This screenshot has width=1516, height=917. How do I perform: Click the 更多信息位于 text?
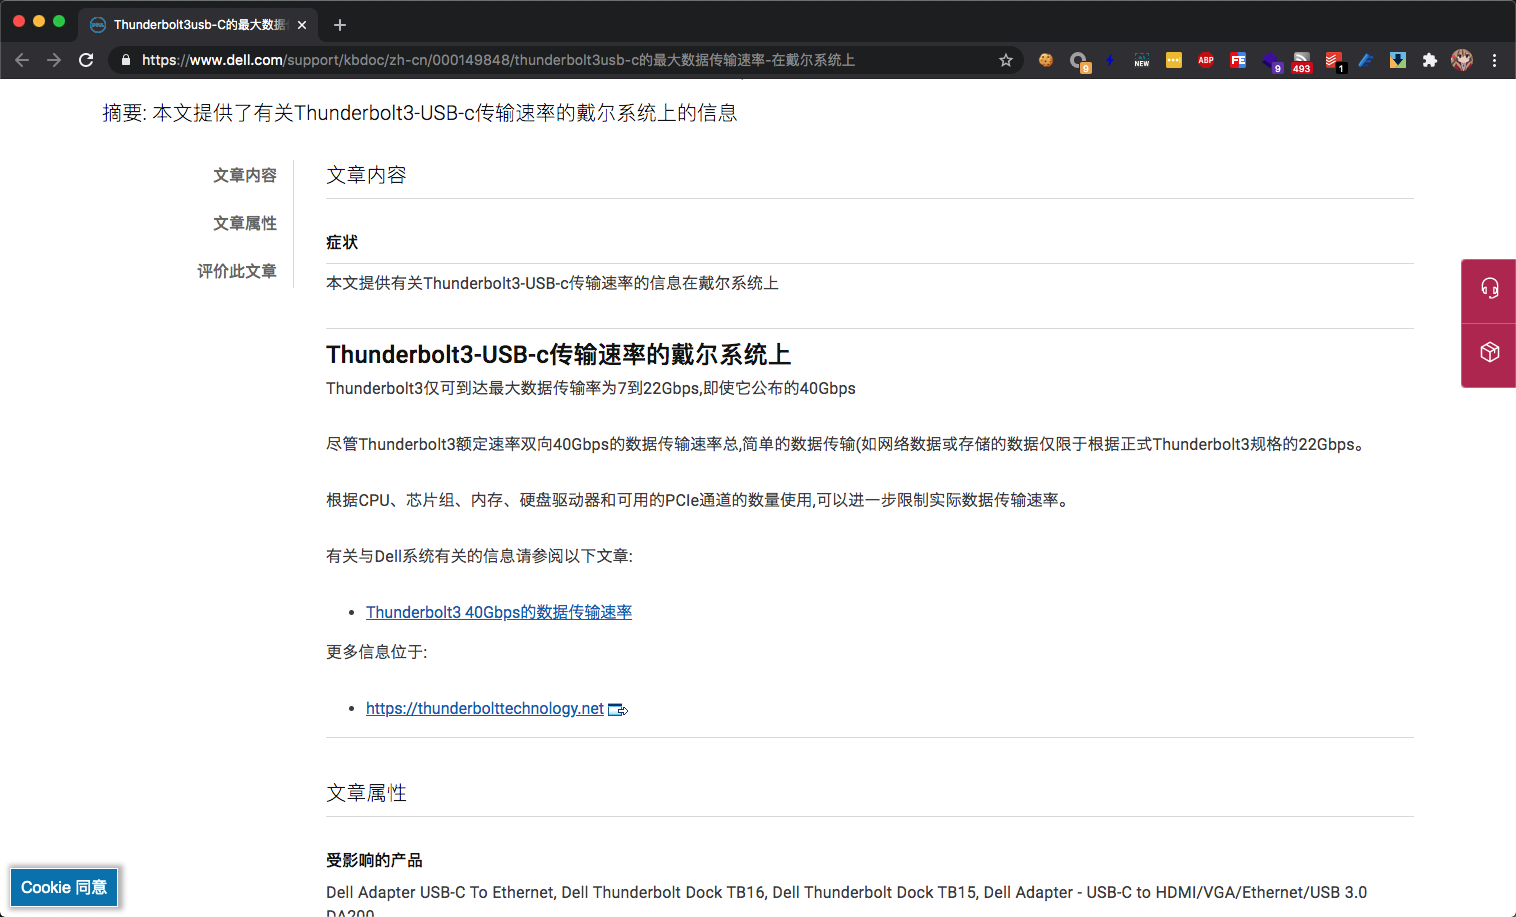377,652
